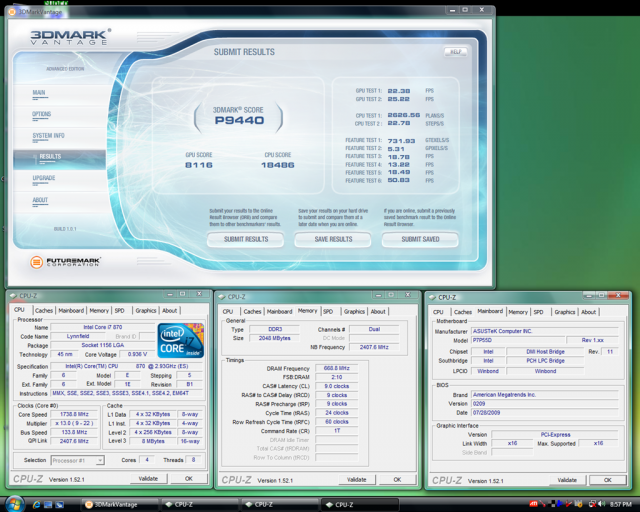Screen dimensions: 640x512
Task: Click the DRAM Frequency 668.8 MHz field
Action: point(337,368)
